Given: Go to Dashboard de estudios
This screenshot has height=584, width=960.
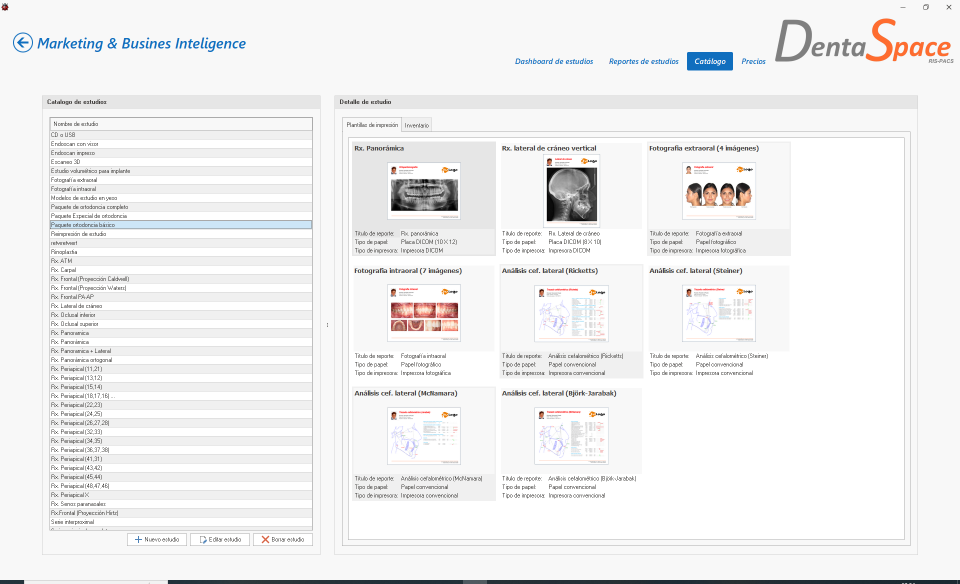Looking at the screenshot, I should tap(554, 61).
